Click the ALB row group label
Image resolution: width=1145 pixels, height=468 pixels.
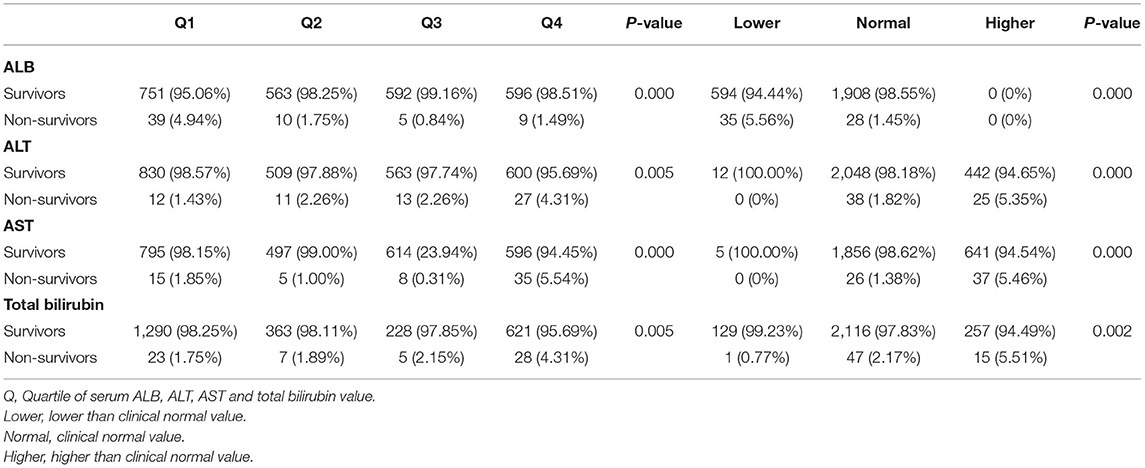[x=19, y=66]
